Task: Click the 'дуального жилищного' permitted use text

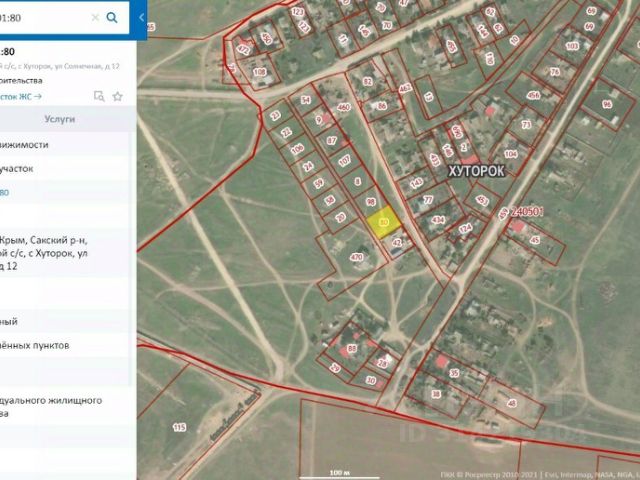Action: (51, 400)
